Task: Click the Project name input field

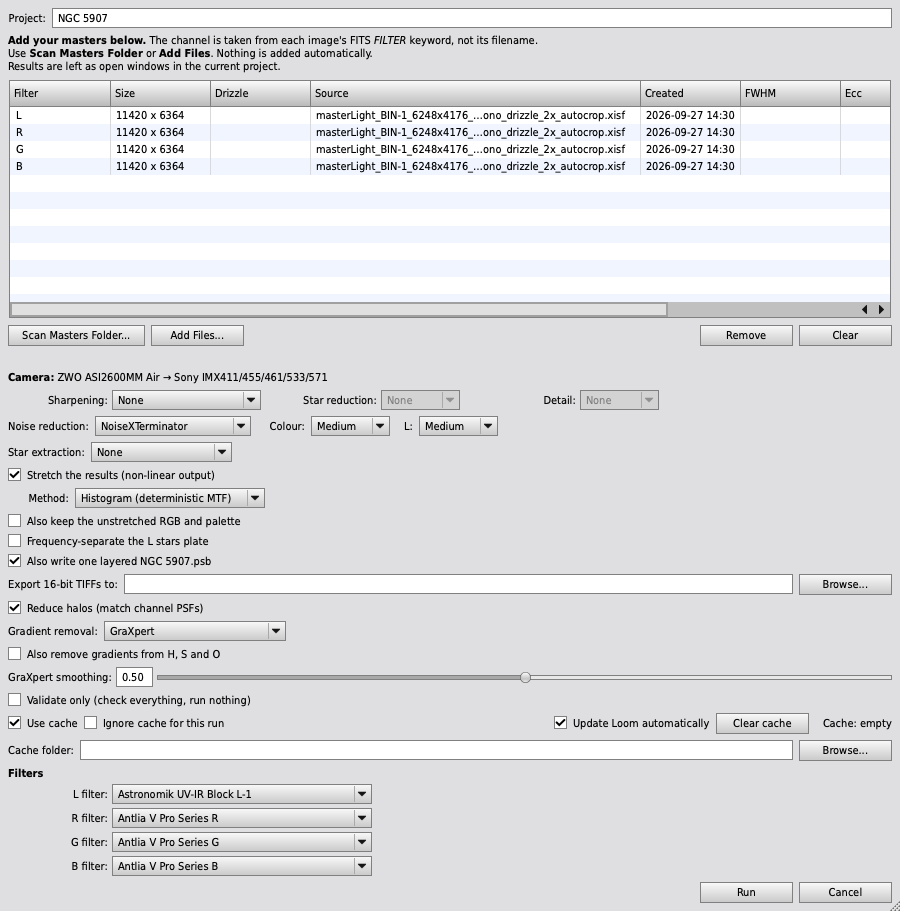Action: pyautogui.click(x=471, y=18)
